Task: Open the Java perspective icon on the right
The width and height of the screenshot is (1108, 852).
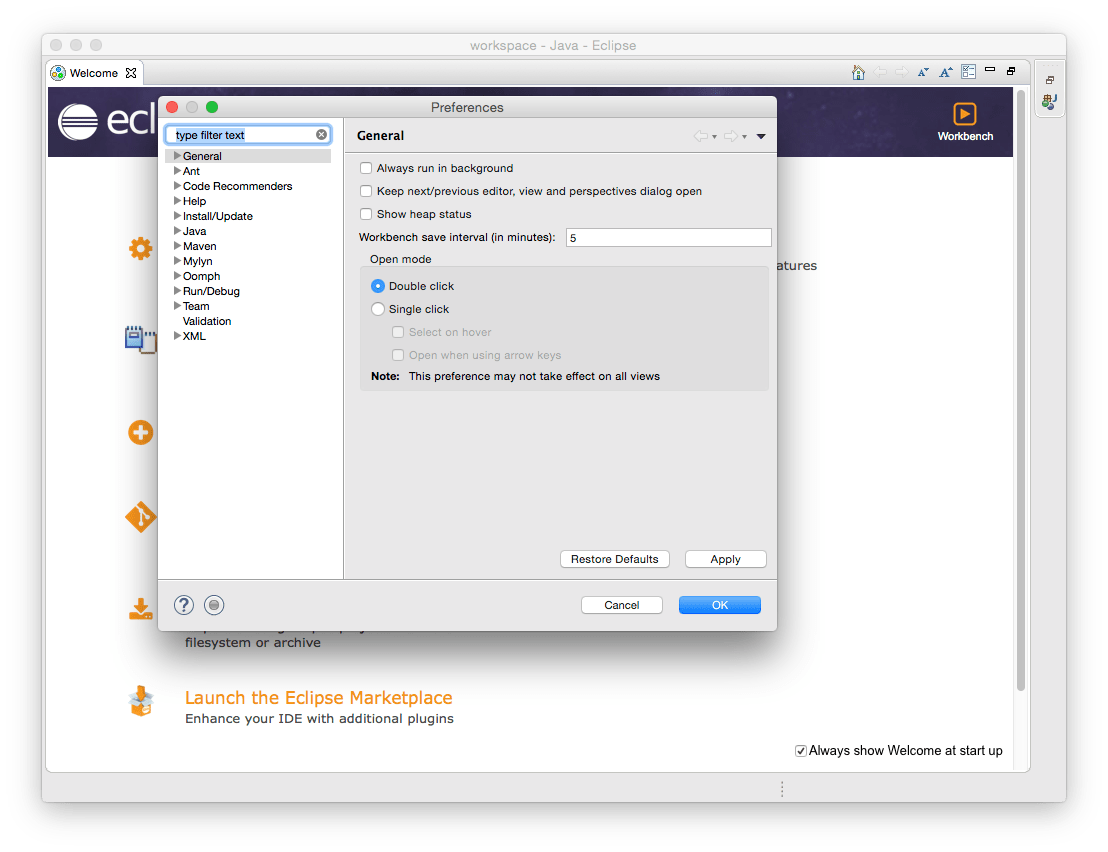Action: tap(1049, 101)
